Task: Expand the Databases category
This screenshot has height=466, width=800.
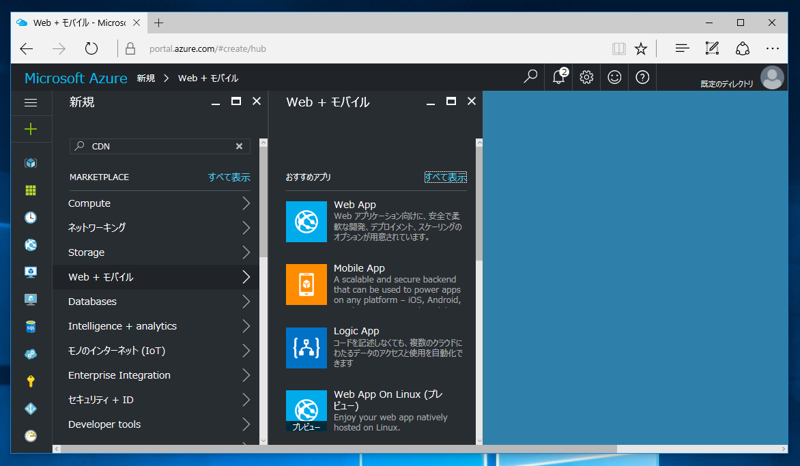Action: pos(156,302)
